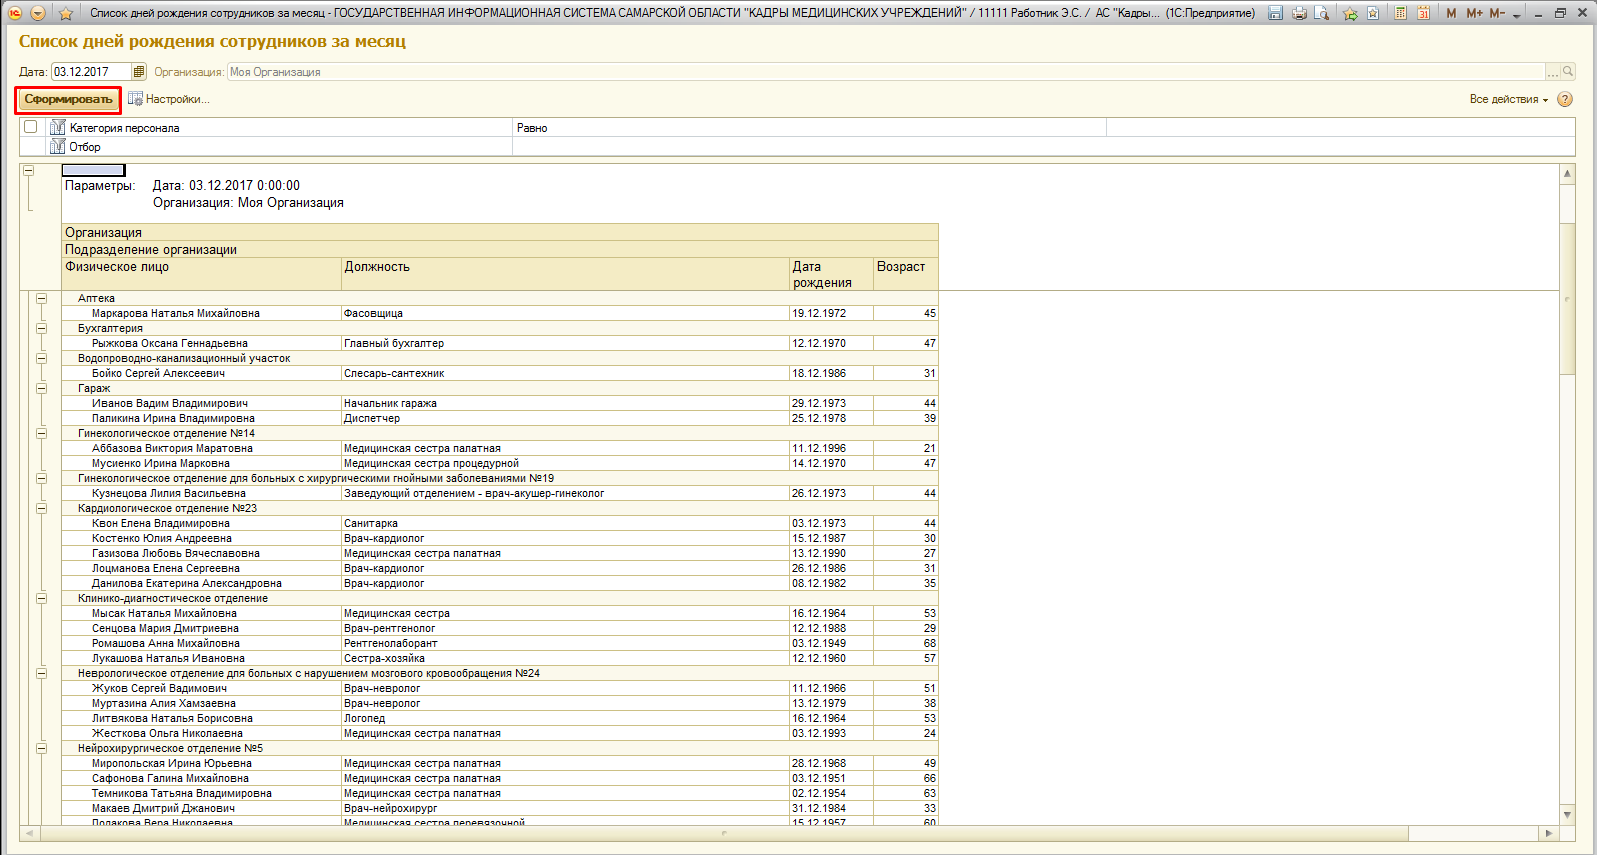
Task: Click the help question mark icon
Action: 1565,99
